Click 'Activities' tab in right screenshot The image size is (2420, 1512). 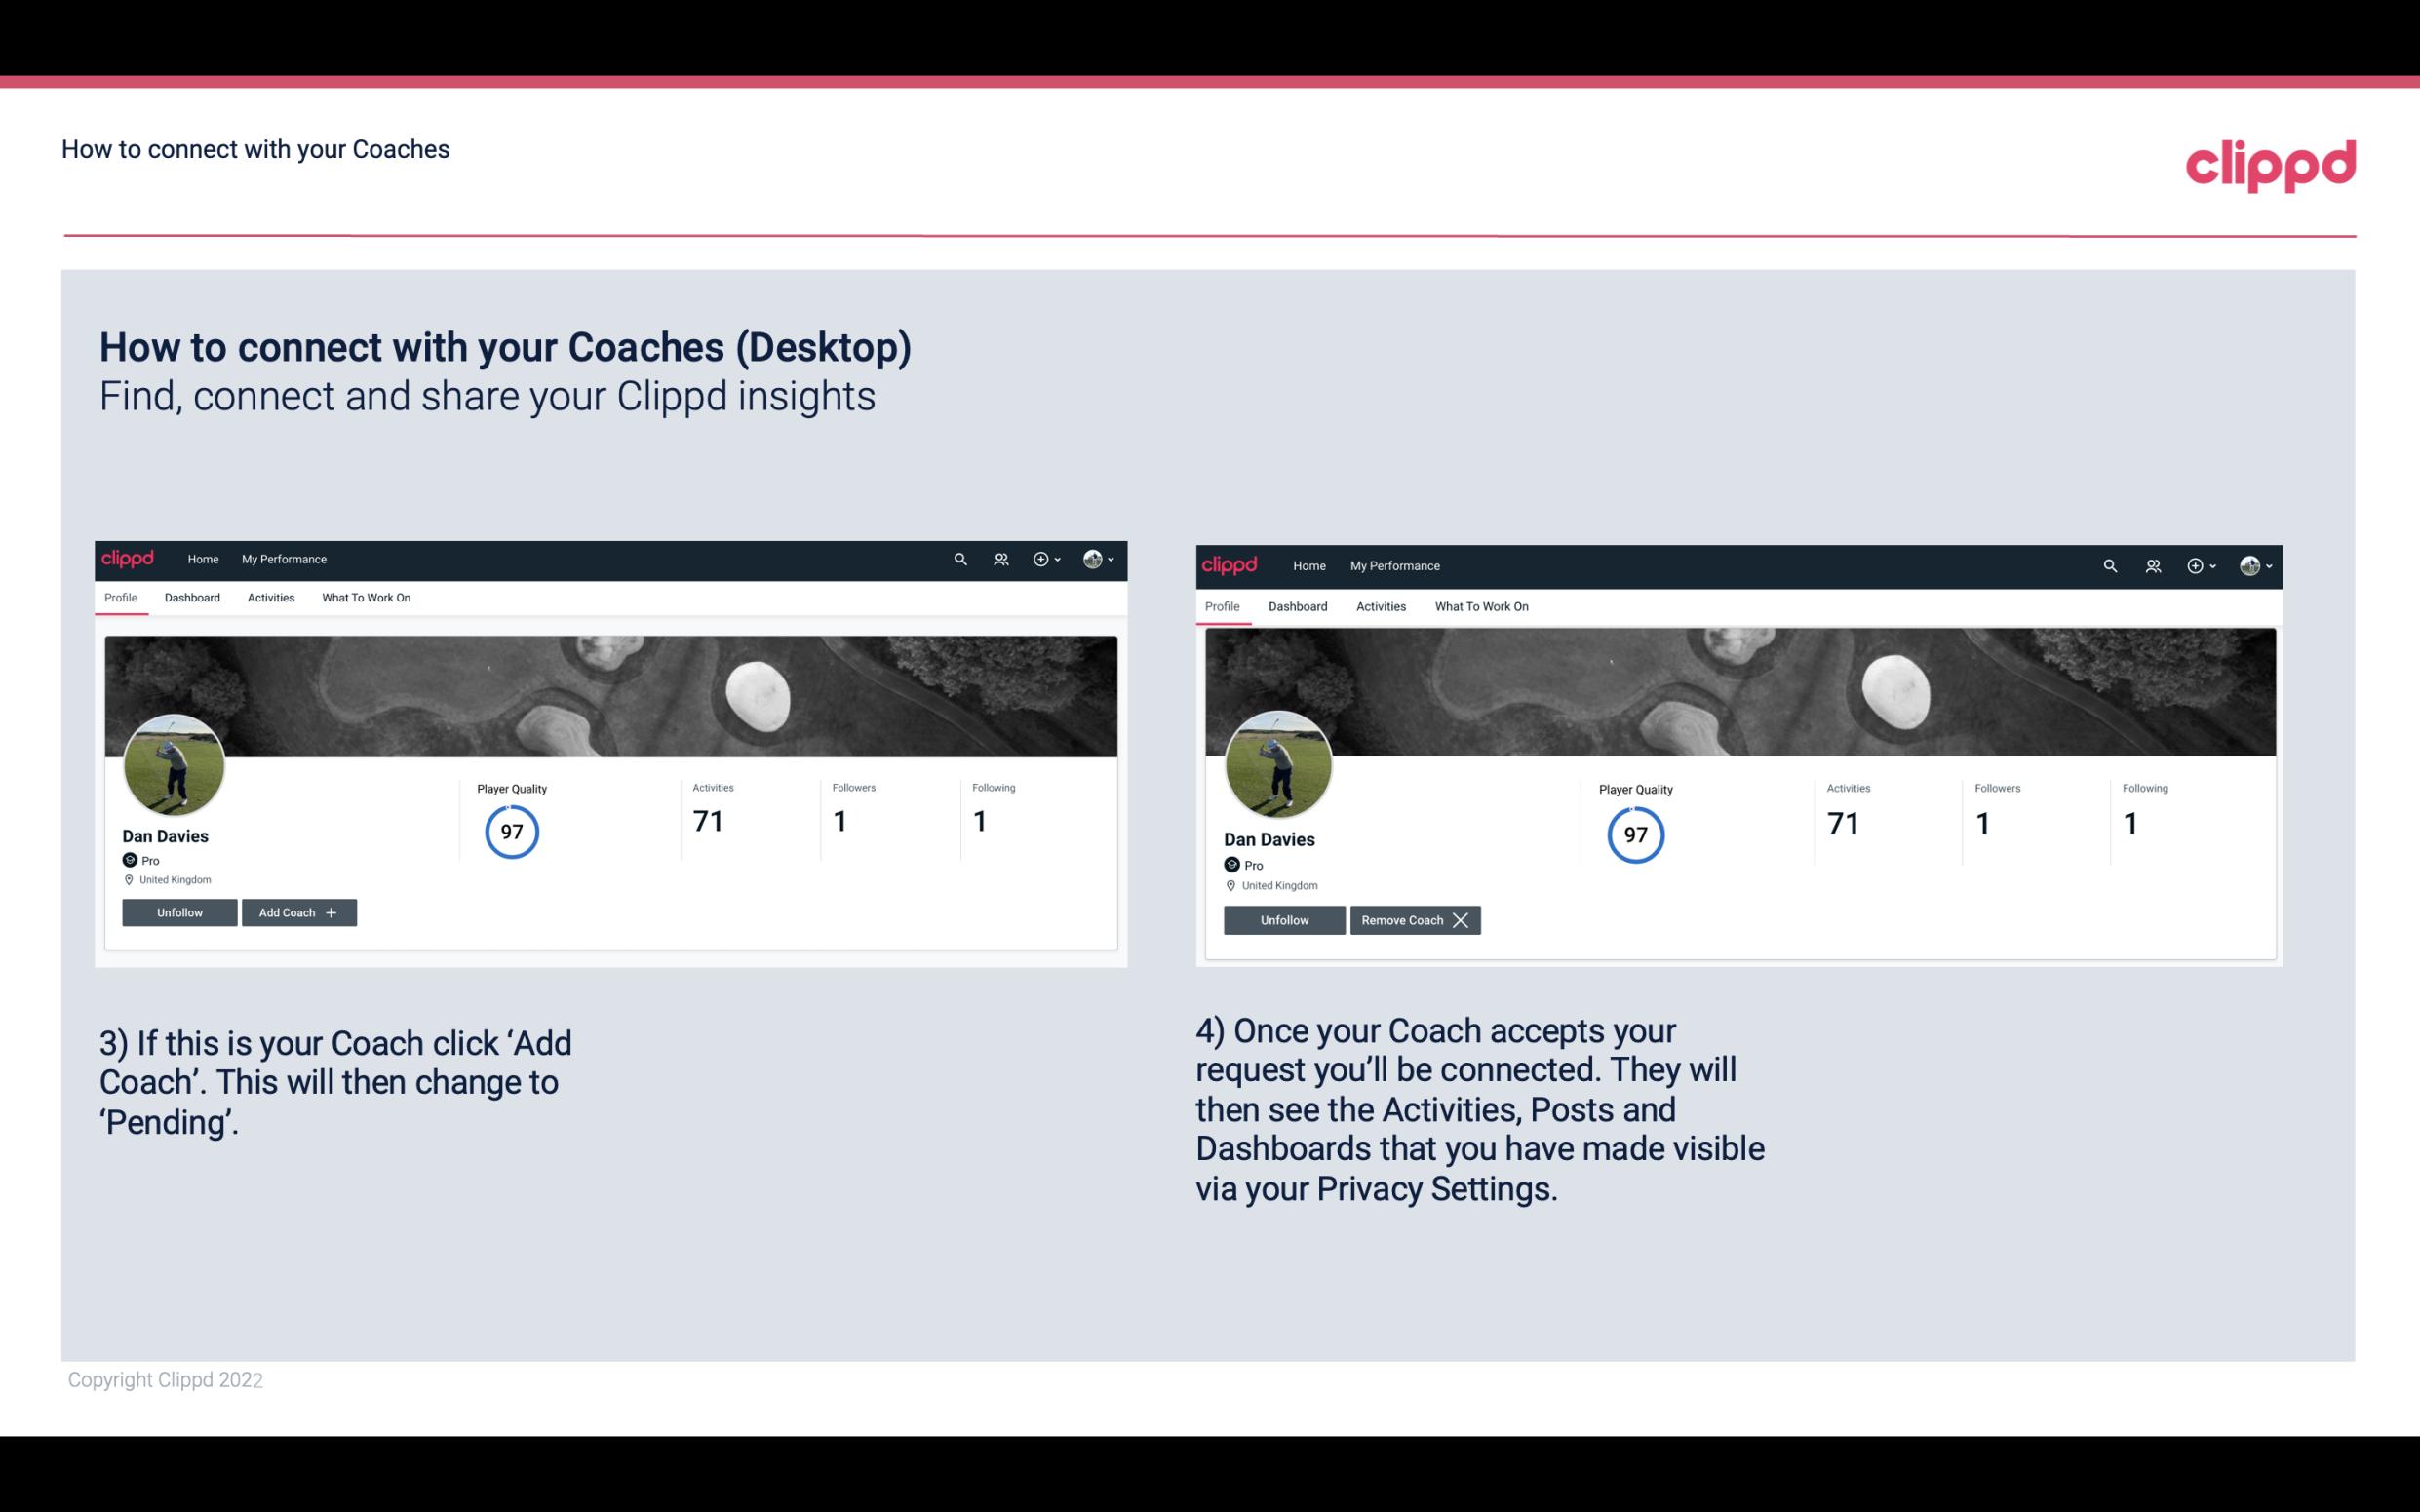click(1380, 606)
